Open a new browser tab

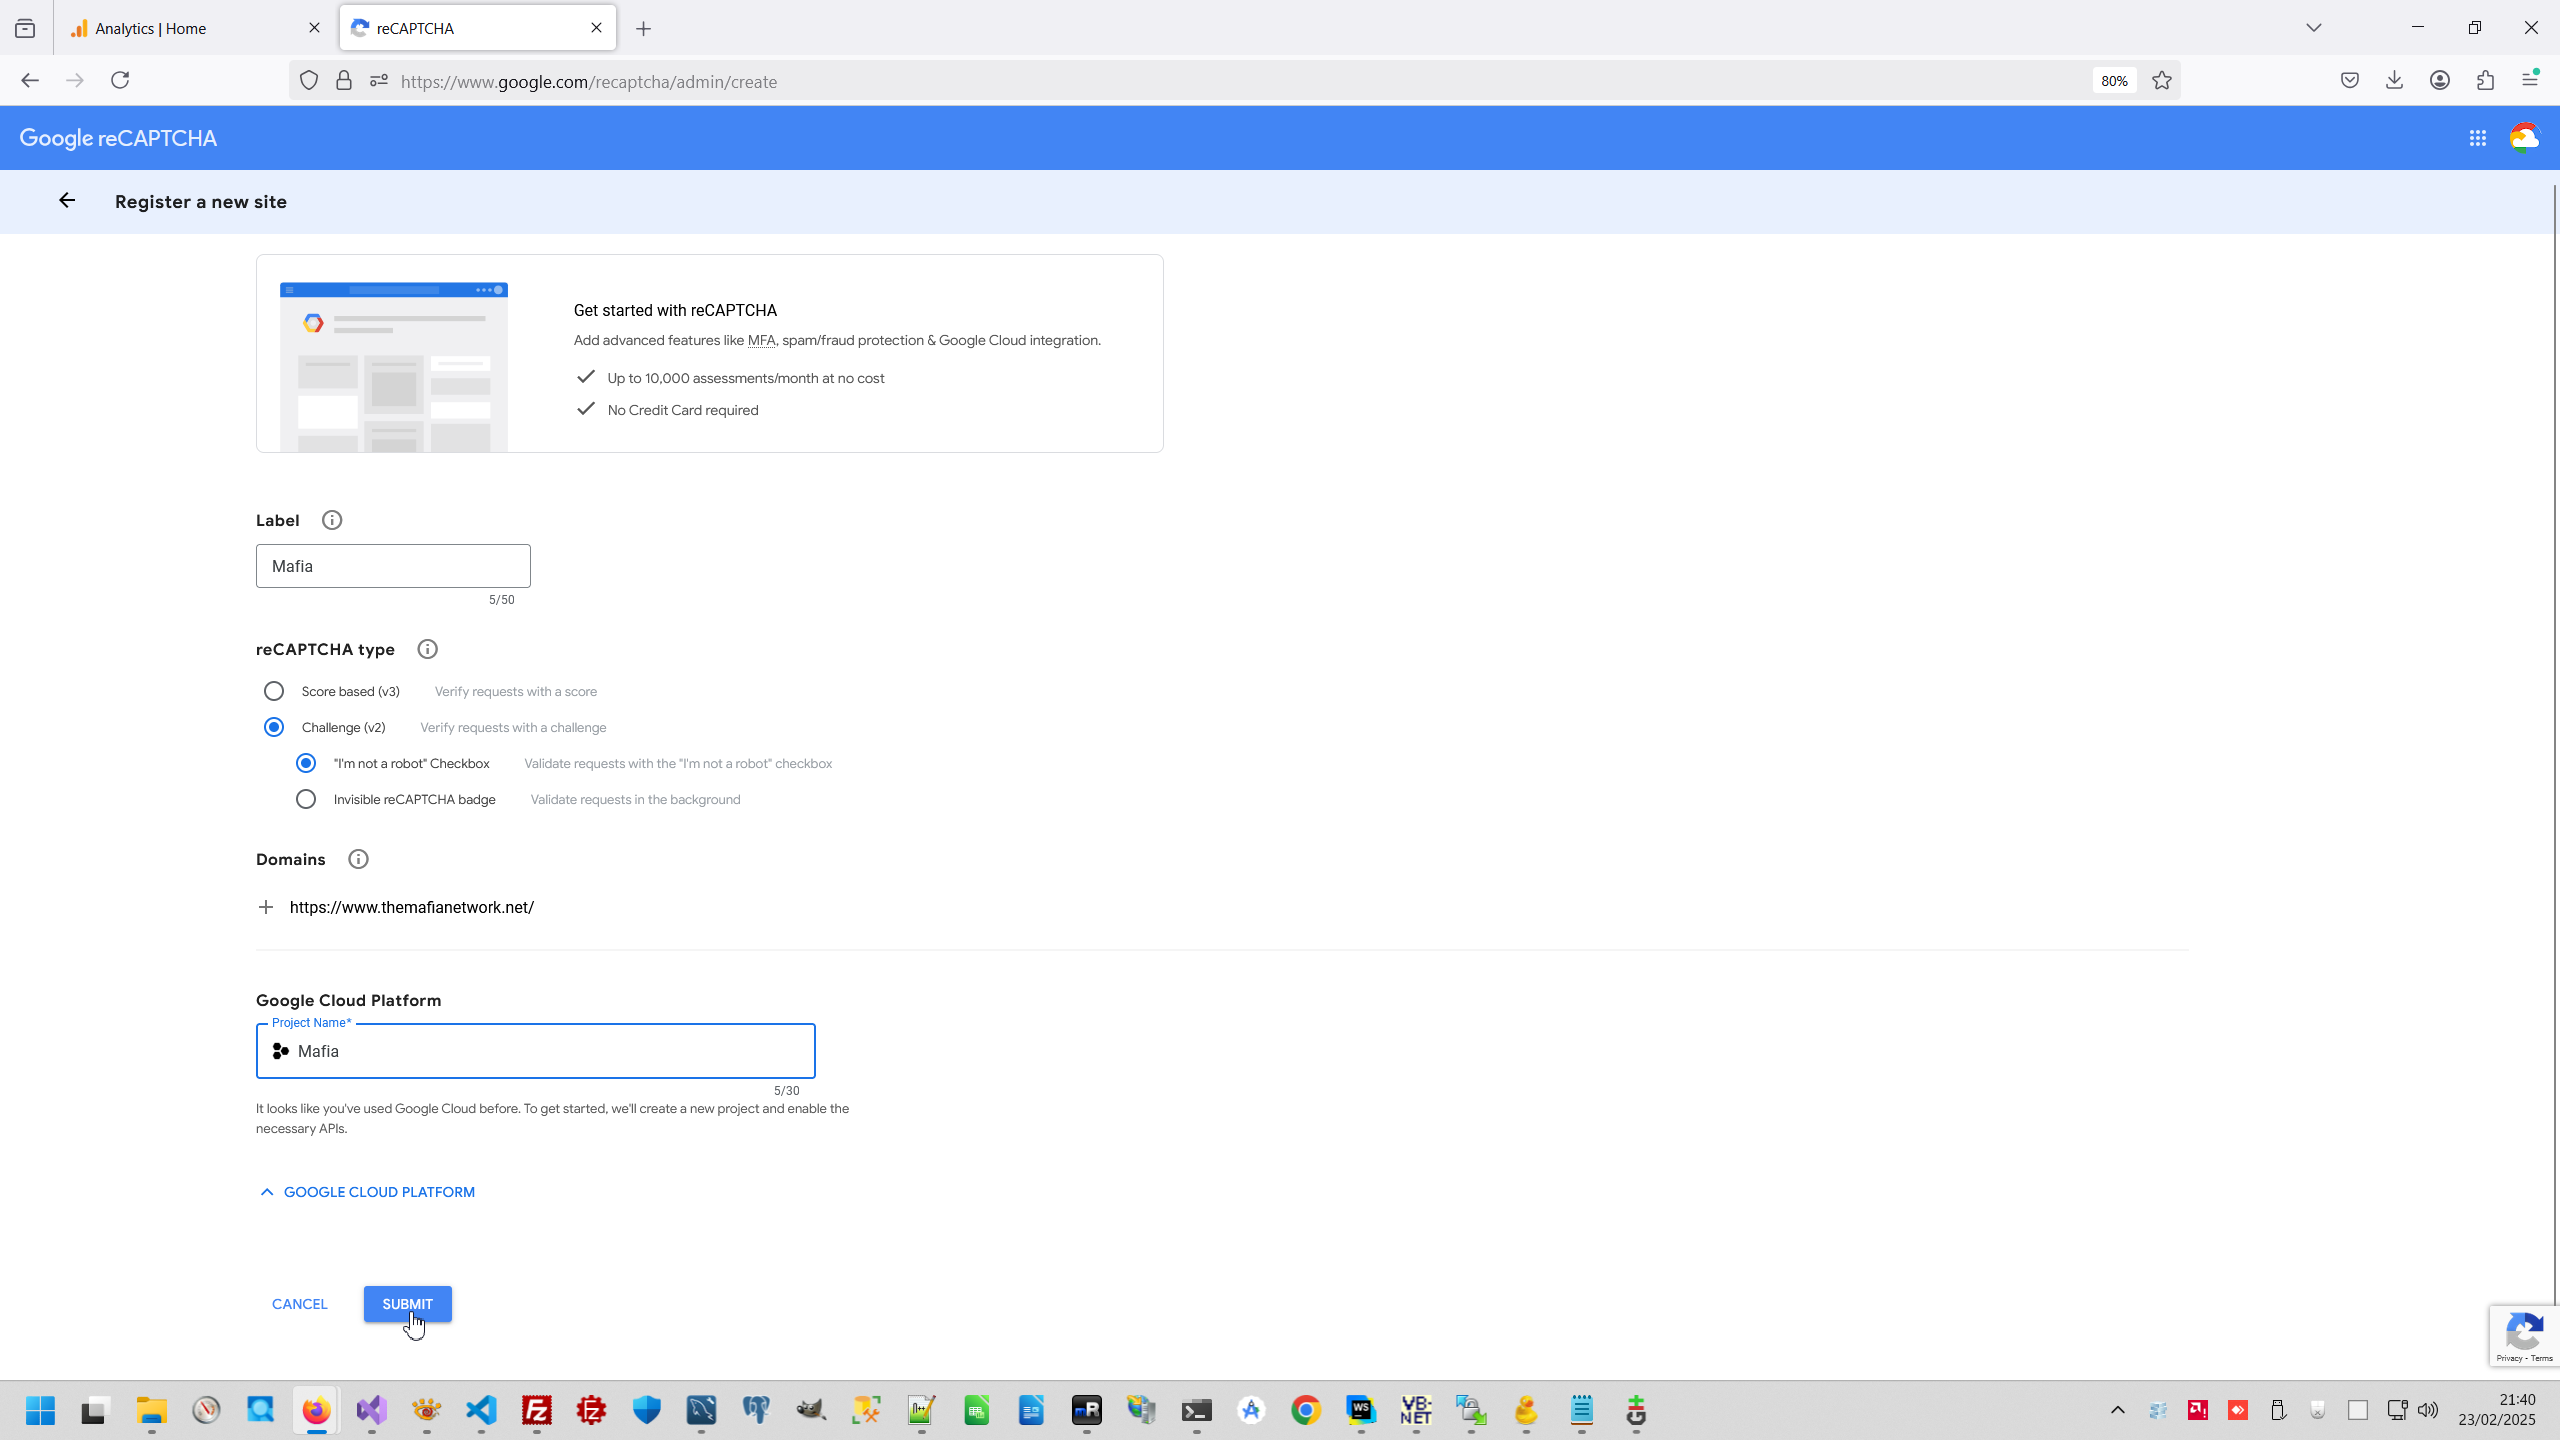644,29
